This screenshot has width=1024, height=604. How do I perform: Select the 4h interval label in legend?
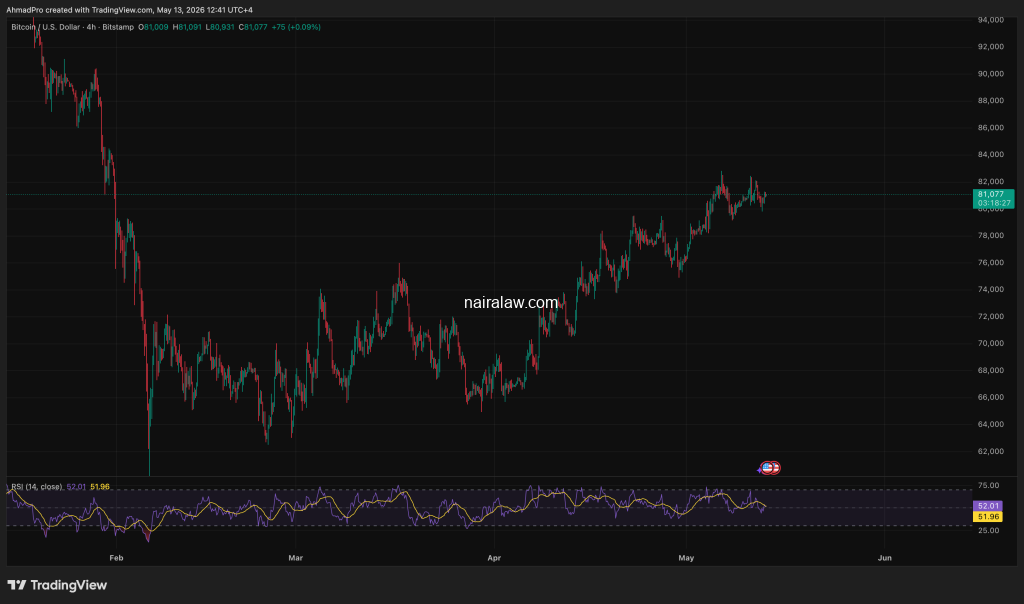tap(91, 27)
